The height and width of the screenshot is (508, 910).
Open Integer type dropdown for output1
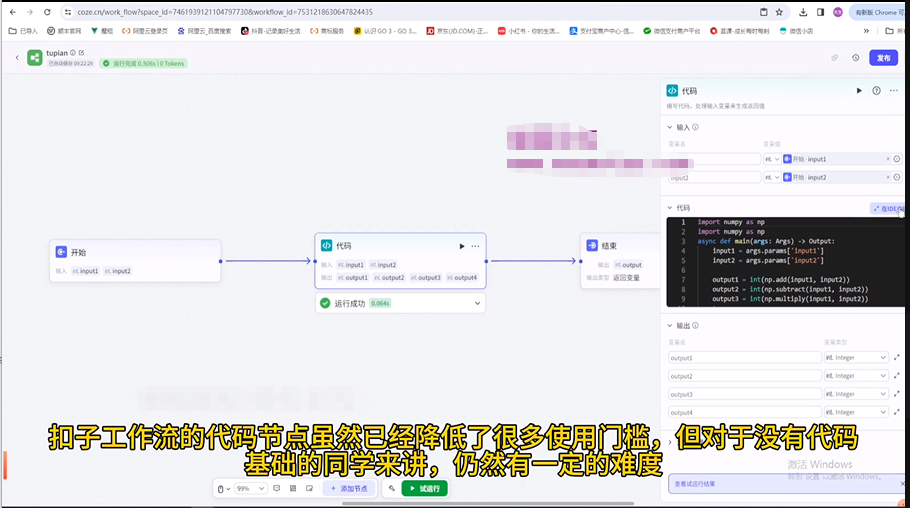point(856,358)
